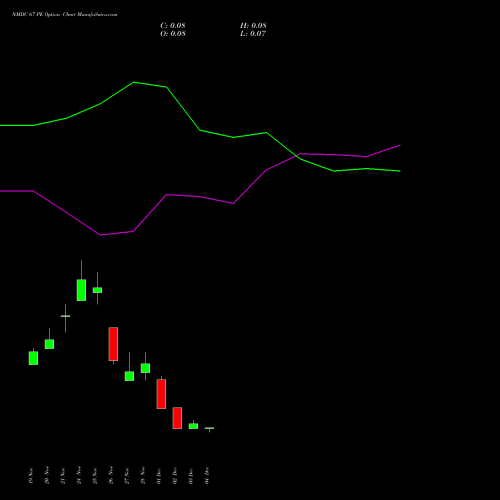
Task: Click the red candle above 01 Dec
Action: tap(161, 394)
